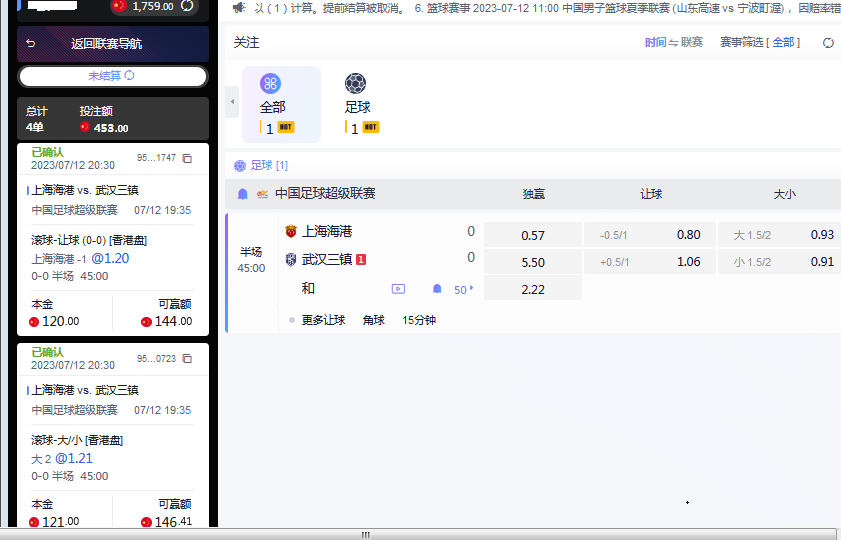Bet draw at odds 2.22
This screenshot has height=540, width=841.
533,289
